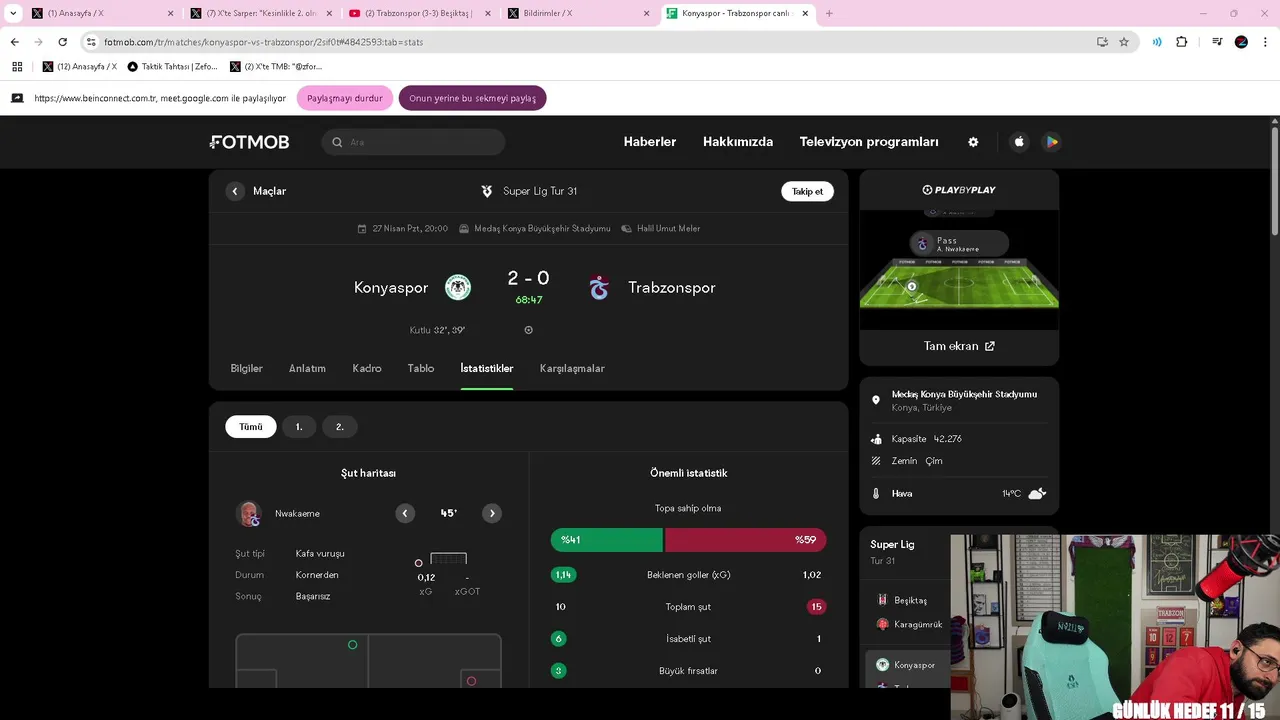1280x720 pixels.
Task: Open tab search dropdown arrow
Action: coord(13,14)
